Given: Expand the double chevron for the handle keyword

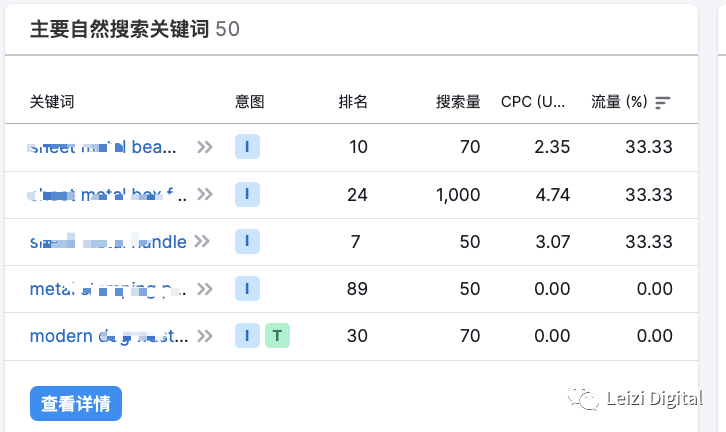Looking at the screenshot, I should (x=203, y=241).
